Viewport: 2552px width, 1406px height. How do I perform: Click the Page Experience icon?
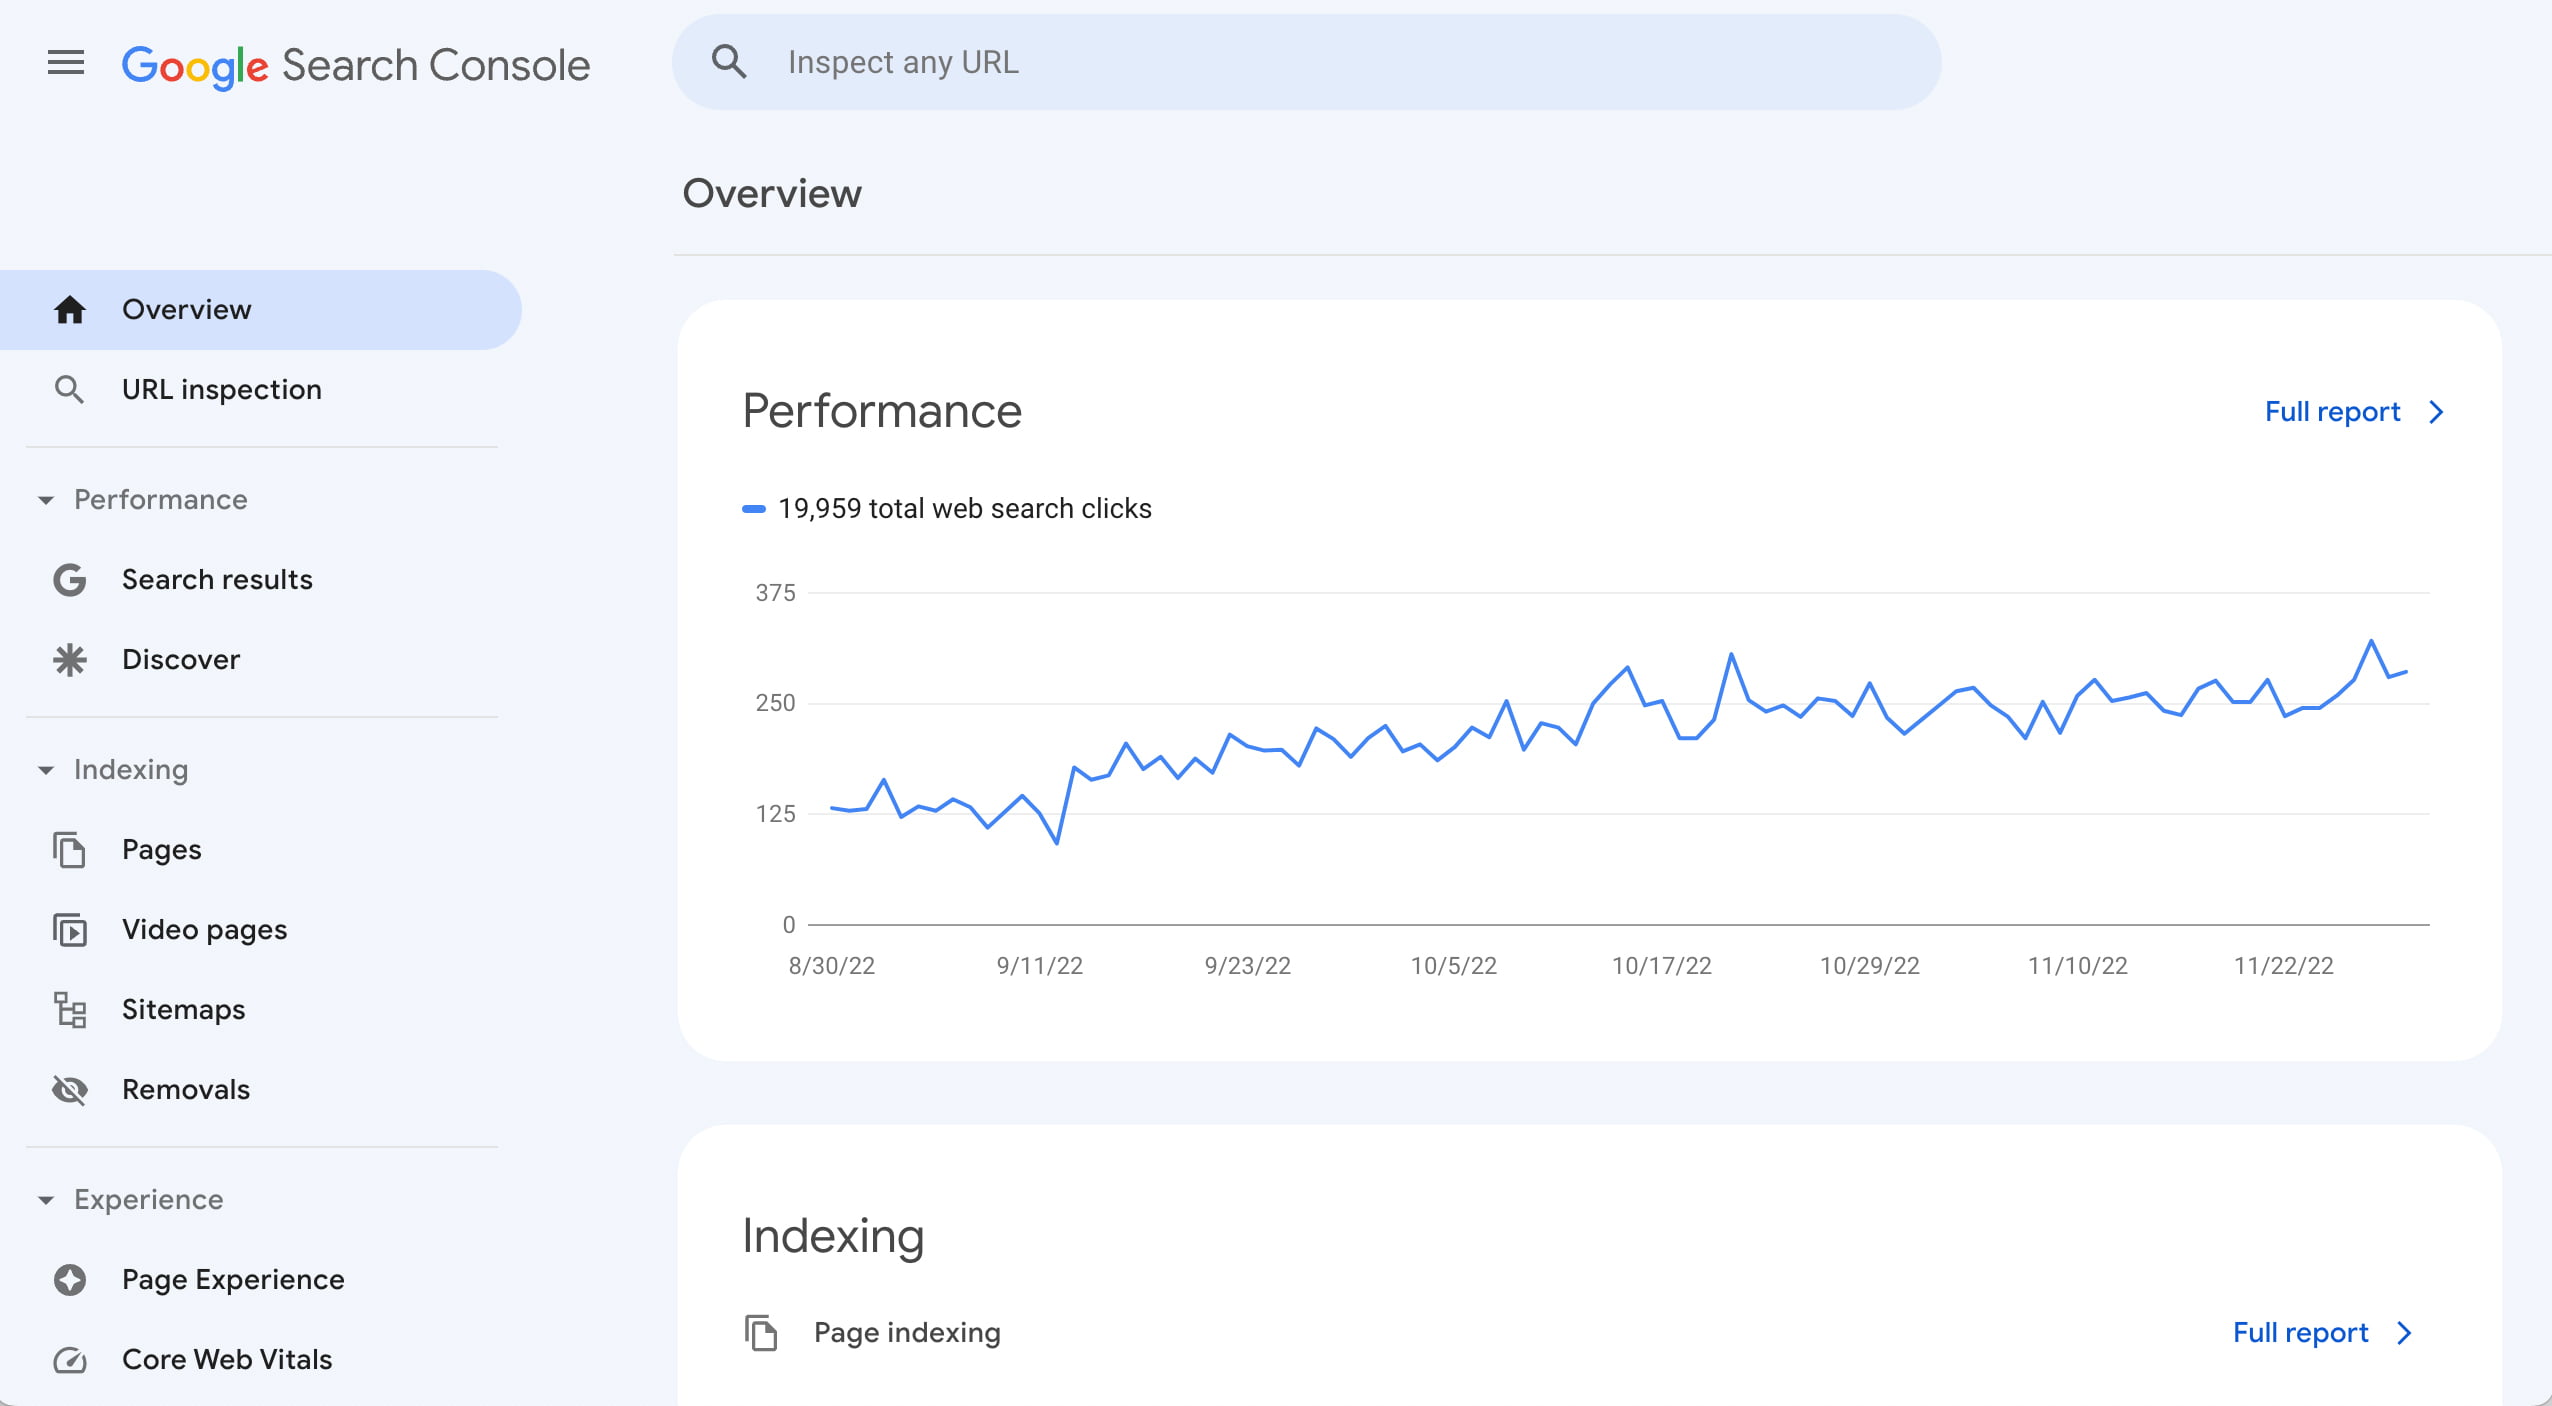click(x=70, y=1280)
